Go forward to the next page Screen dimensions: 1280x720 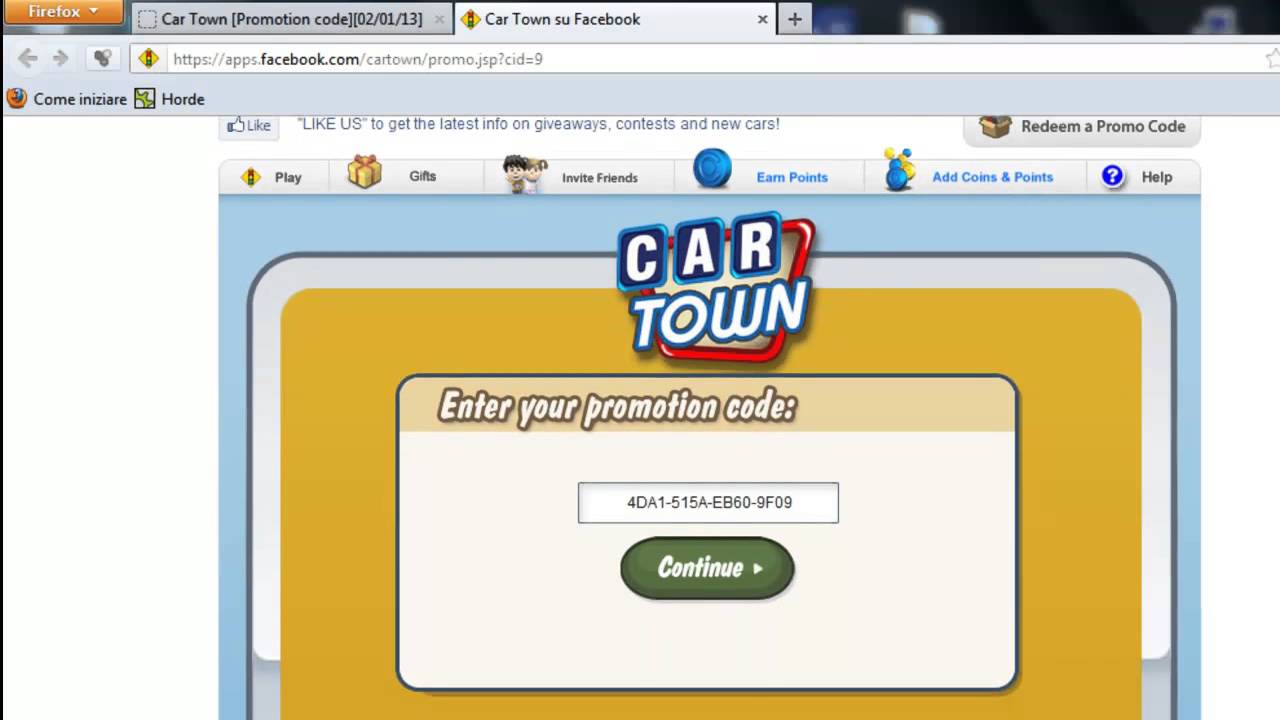click(x=61, y=59)
